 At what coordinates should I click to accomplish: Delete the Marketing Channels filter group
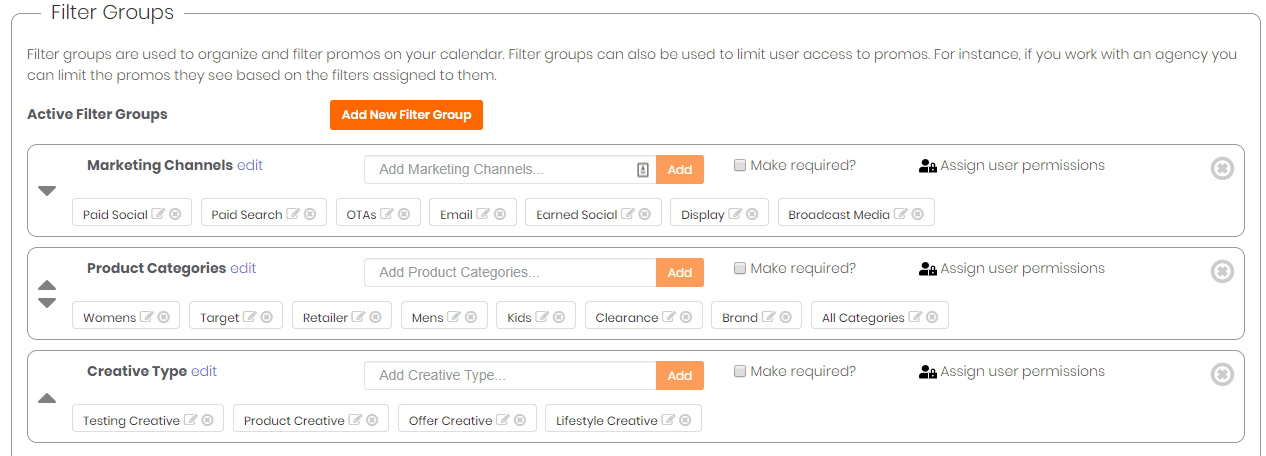[1222, 168]
